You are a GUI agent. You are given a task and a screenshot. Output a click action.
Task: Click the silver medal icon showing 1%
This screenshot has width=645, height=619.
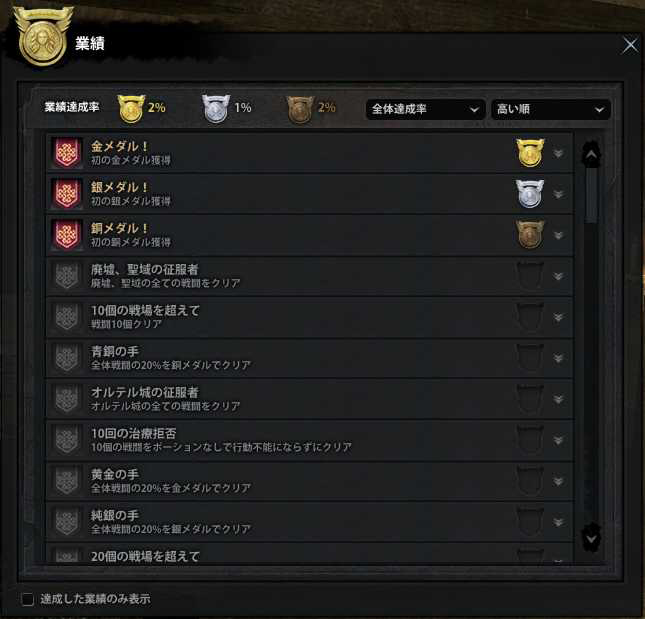[216, 109]
